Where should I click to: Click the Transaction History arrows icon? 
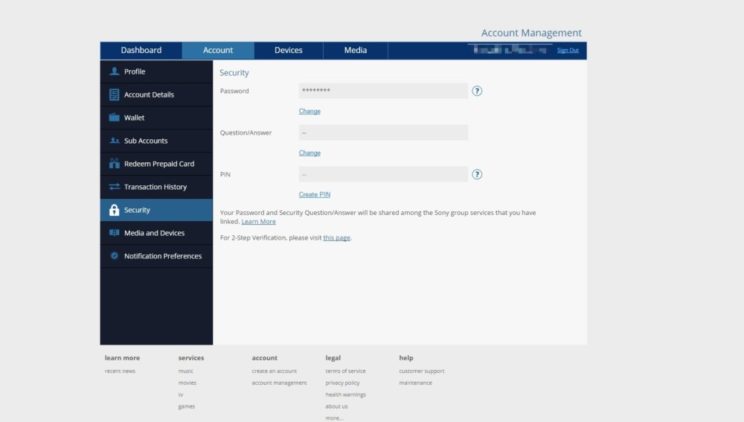point(114,187)
